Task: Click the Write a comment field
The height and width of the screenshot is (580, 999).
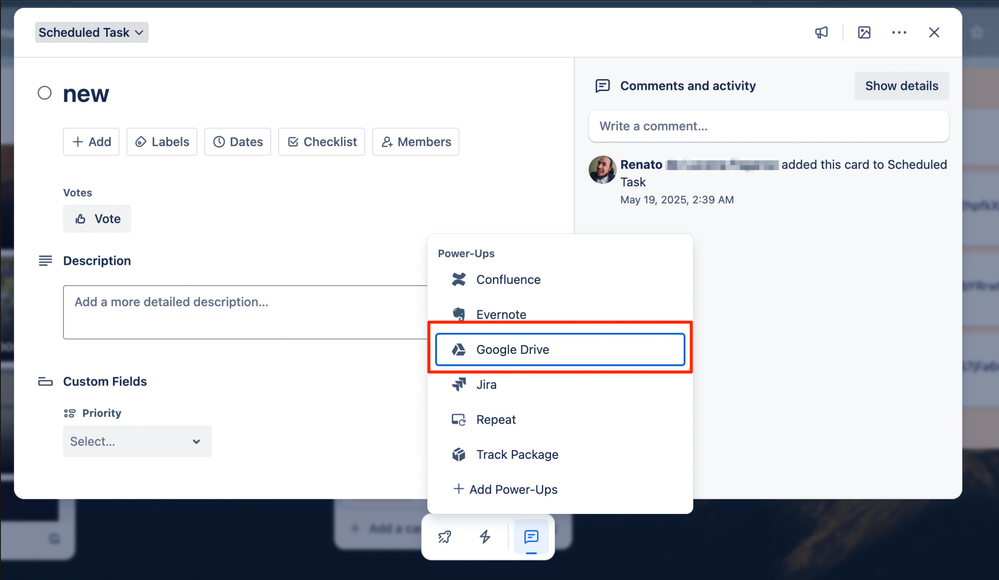Action: (x=768, y=126)
